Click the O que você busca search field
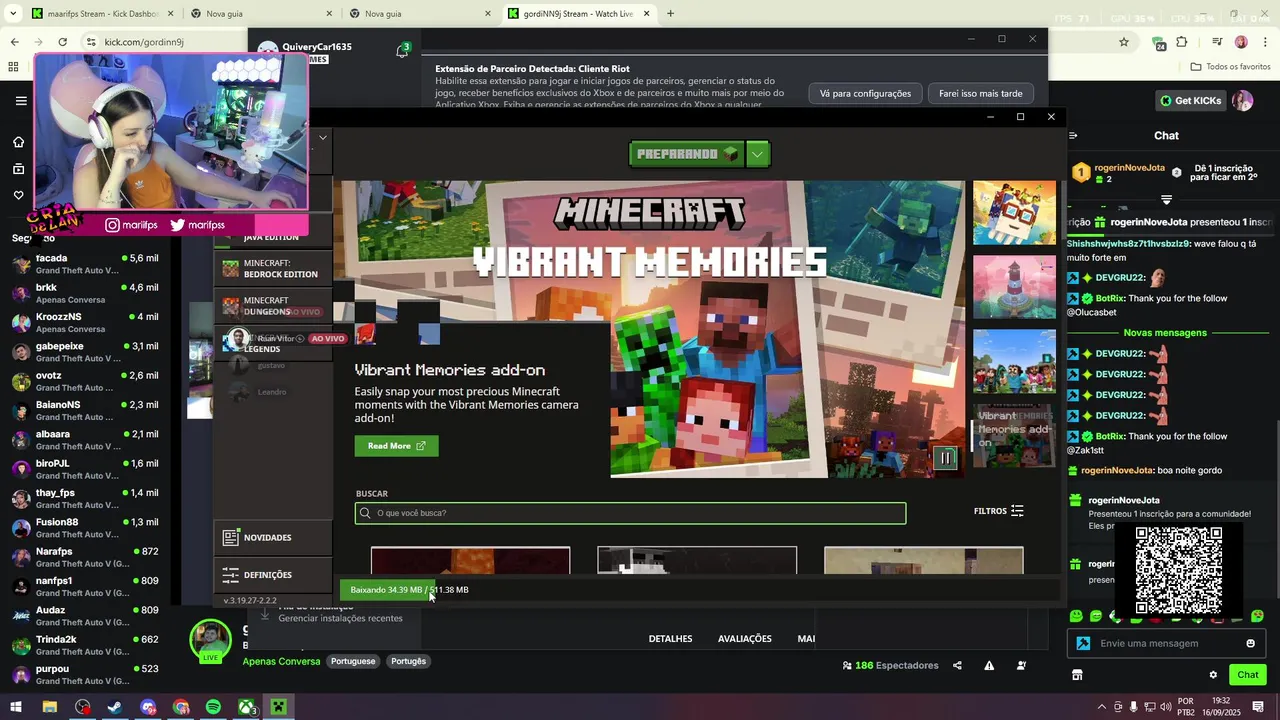The height and width of the screenshot is (720, 1280). coord(630,513)
